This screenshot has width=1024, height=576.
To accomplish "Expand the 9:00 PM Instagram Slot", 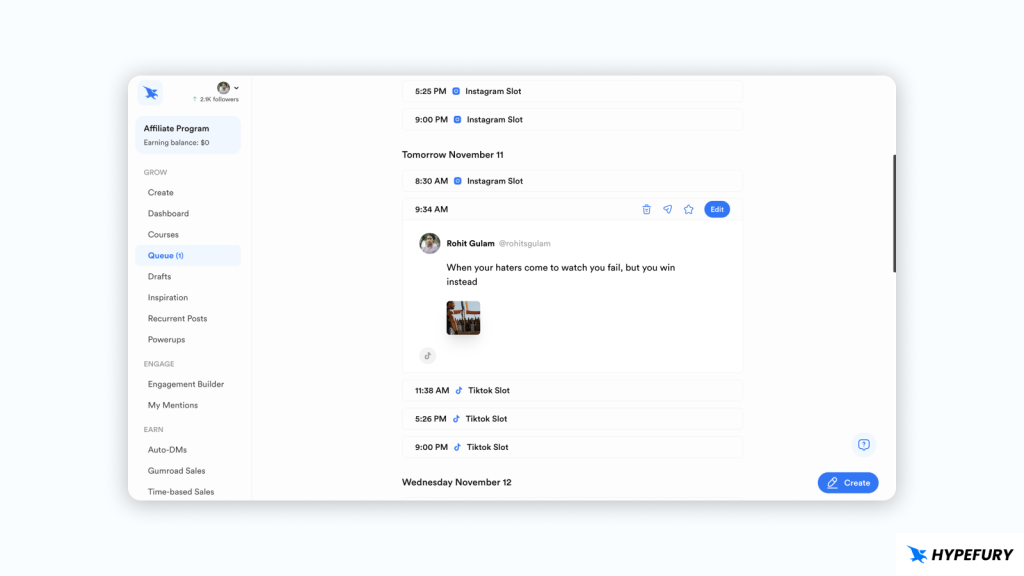I will [x=572, y=119].
